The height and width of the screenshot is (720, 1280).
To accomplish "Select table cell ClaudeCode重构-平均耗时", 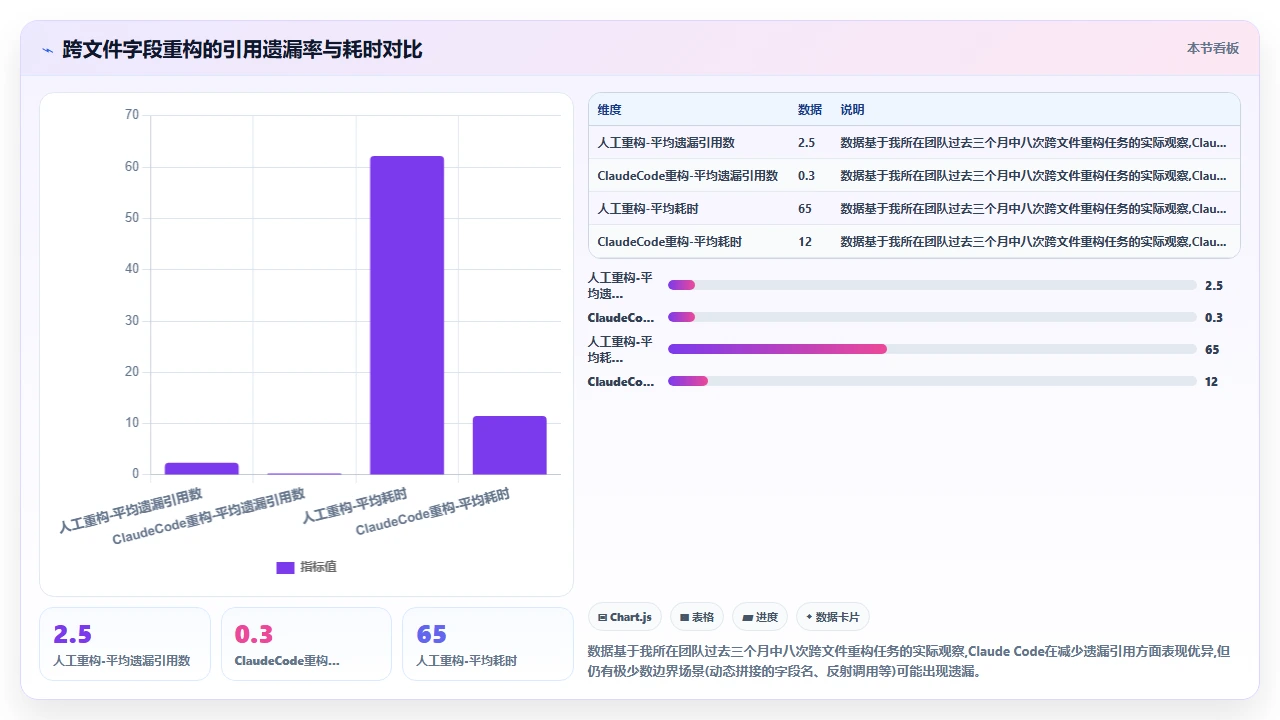I will point(669,242).
